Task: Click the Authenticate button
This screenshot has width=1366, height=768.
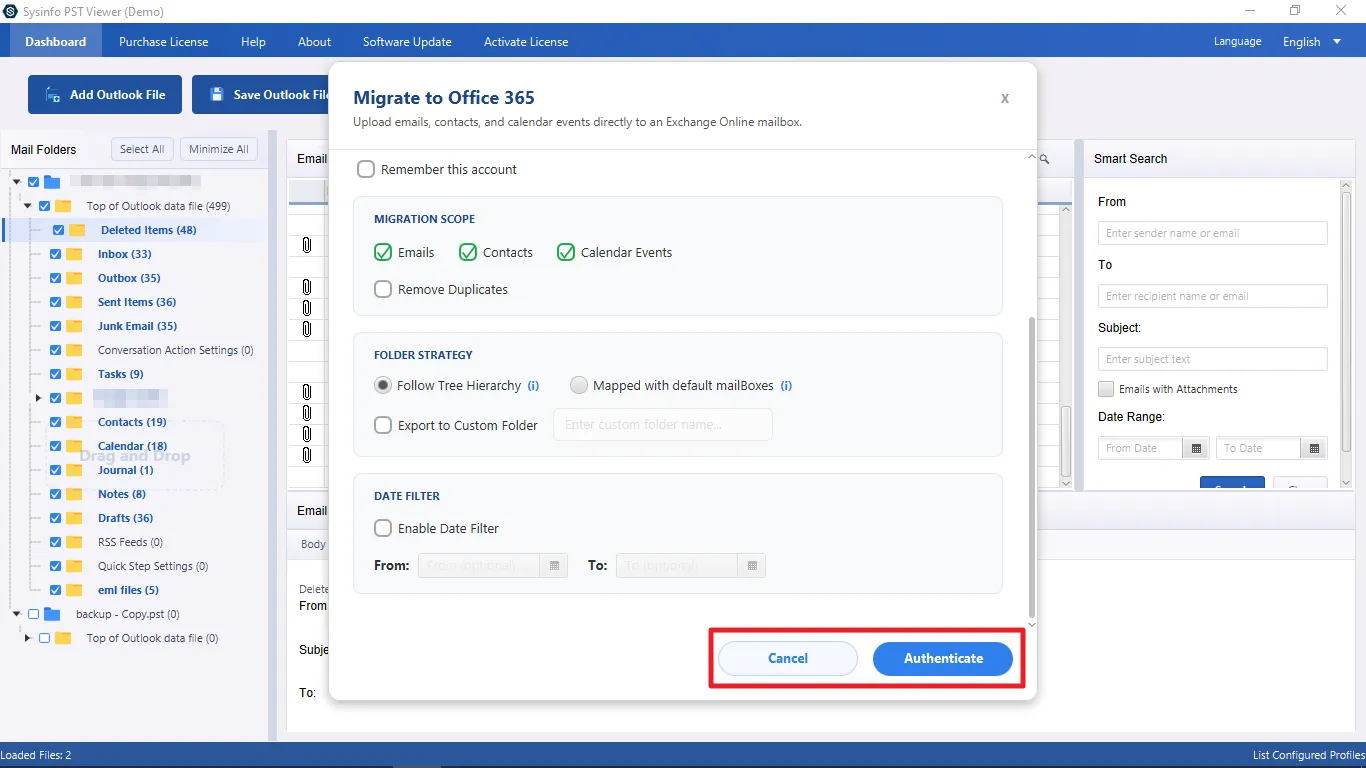Action: pos(943,658)
